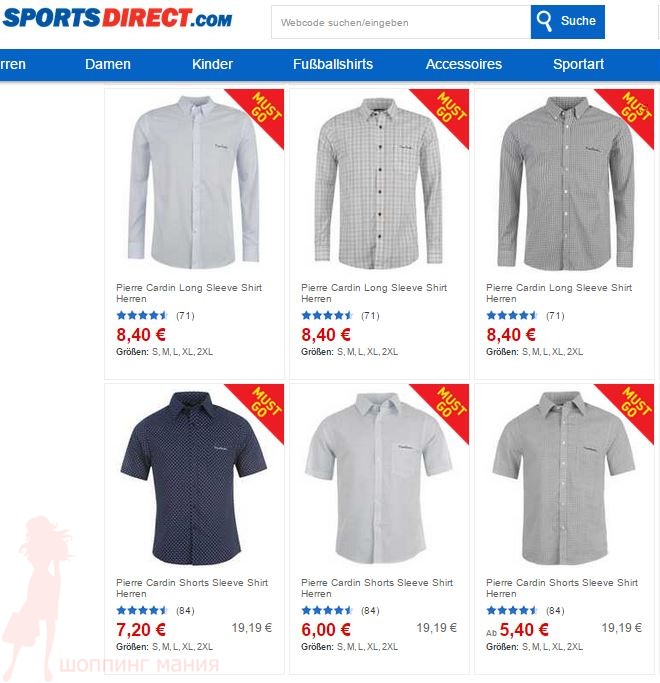Open the first Pierre Cardin Long Sleeve Shirt link
The image size is (660, 683).
tap(189, 293)
